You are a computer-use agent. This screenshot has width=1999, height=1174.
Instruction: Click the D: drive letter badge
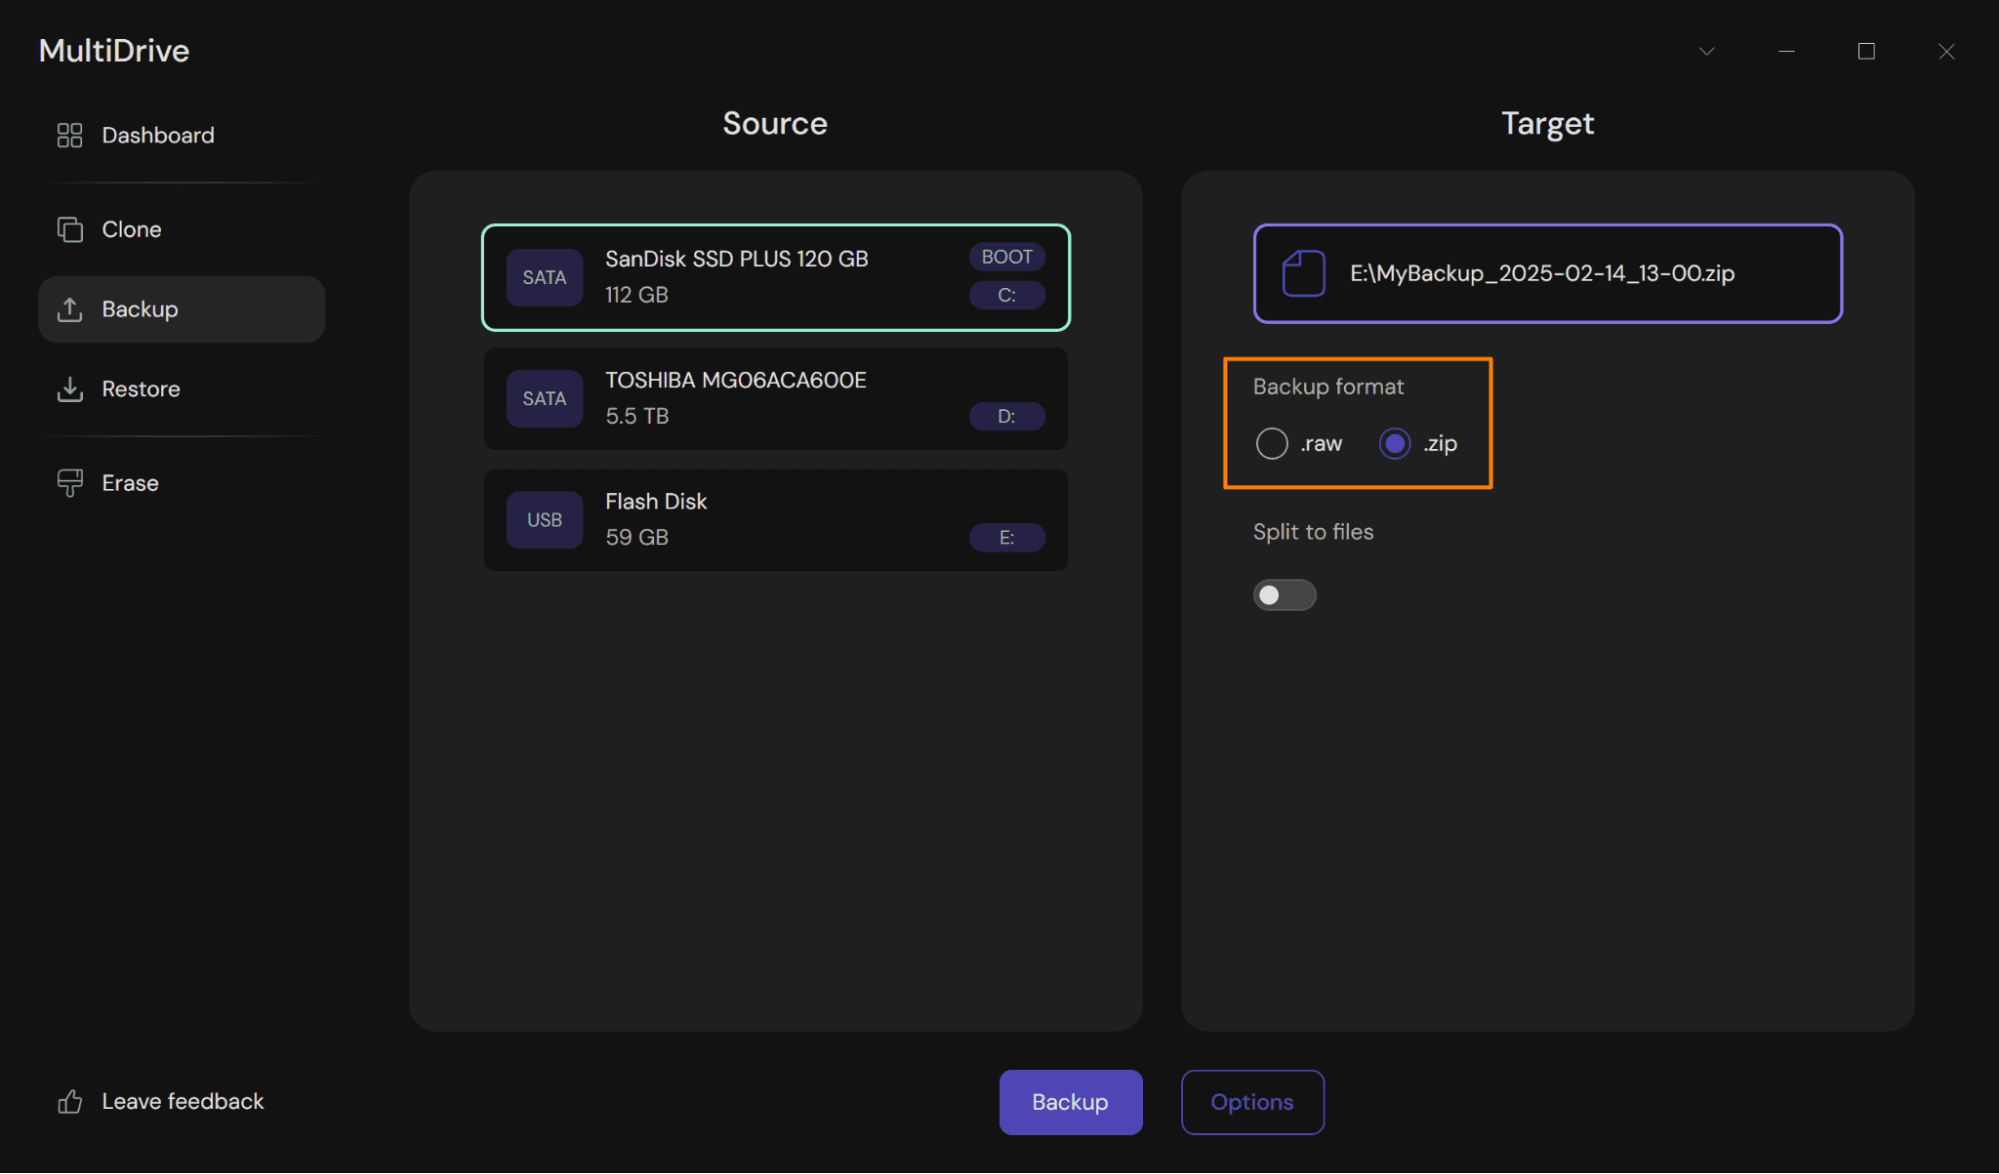[x=1006, y=416]
